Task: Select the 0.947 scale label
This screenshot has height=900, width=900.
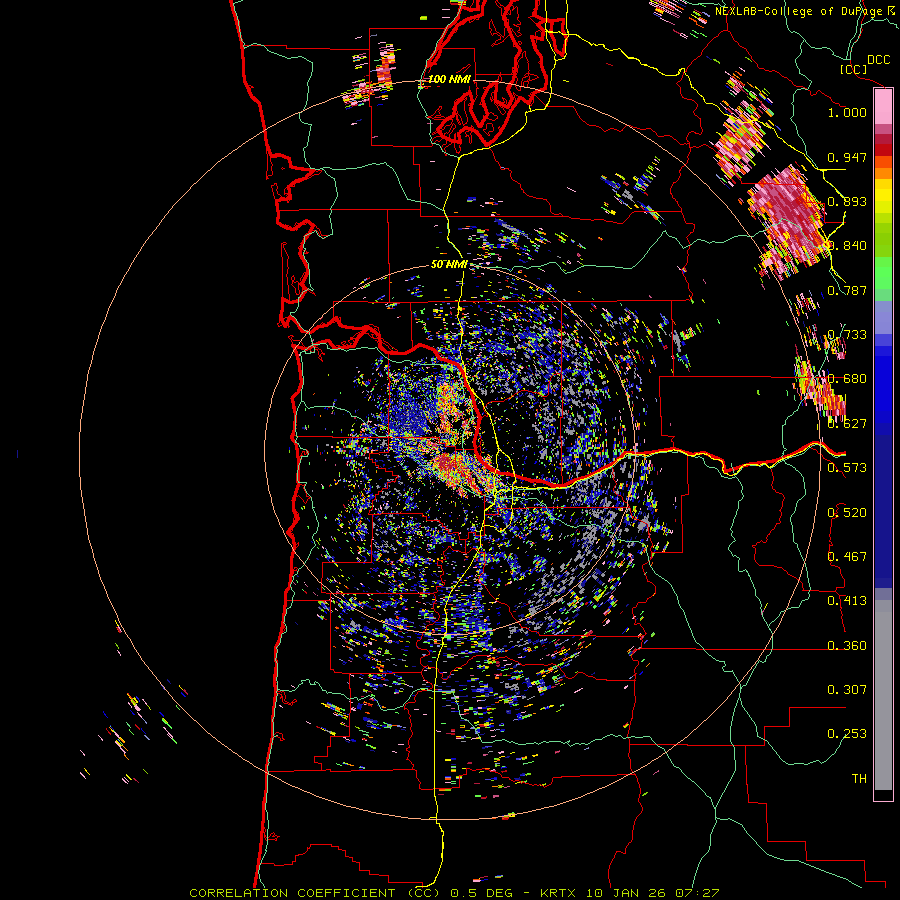Action: tap(847, 157)
